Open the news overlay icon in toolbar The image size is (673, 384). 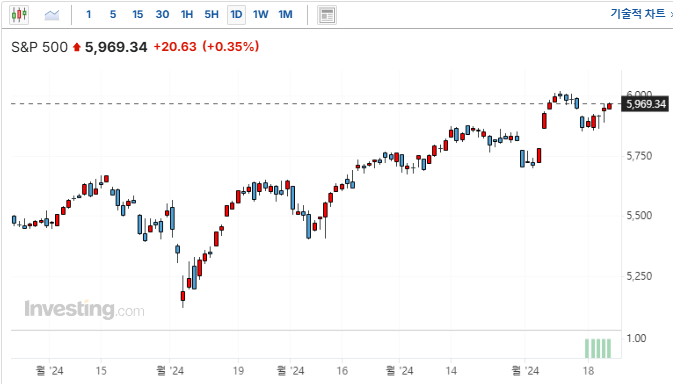[x=327, y=15]
